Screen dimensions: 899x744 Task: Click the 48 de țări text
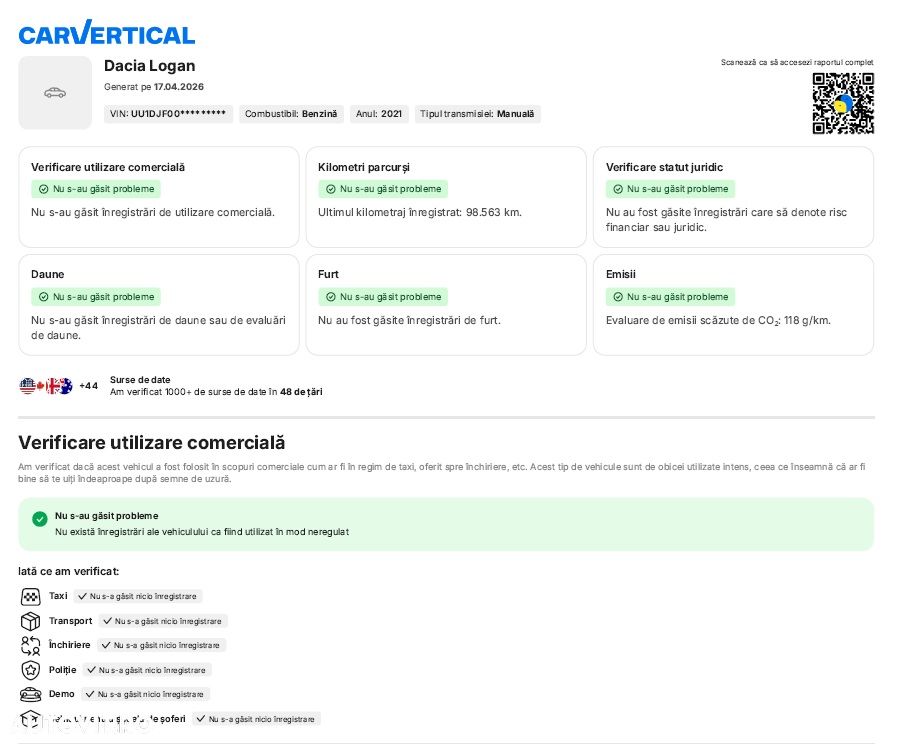(x=301, y=392)
